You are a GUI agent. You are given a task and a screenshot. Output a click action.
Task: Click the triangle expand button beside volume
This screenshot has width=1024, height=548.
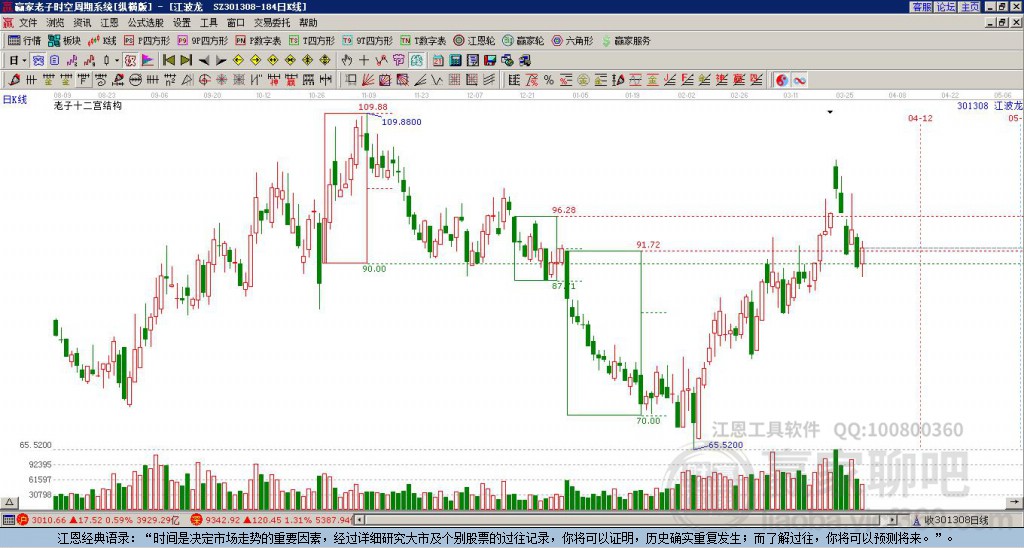8,502
